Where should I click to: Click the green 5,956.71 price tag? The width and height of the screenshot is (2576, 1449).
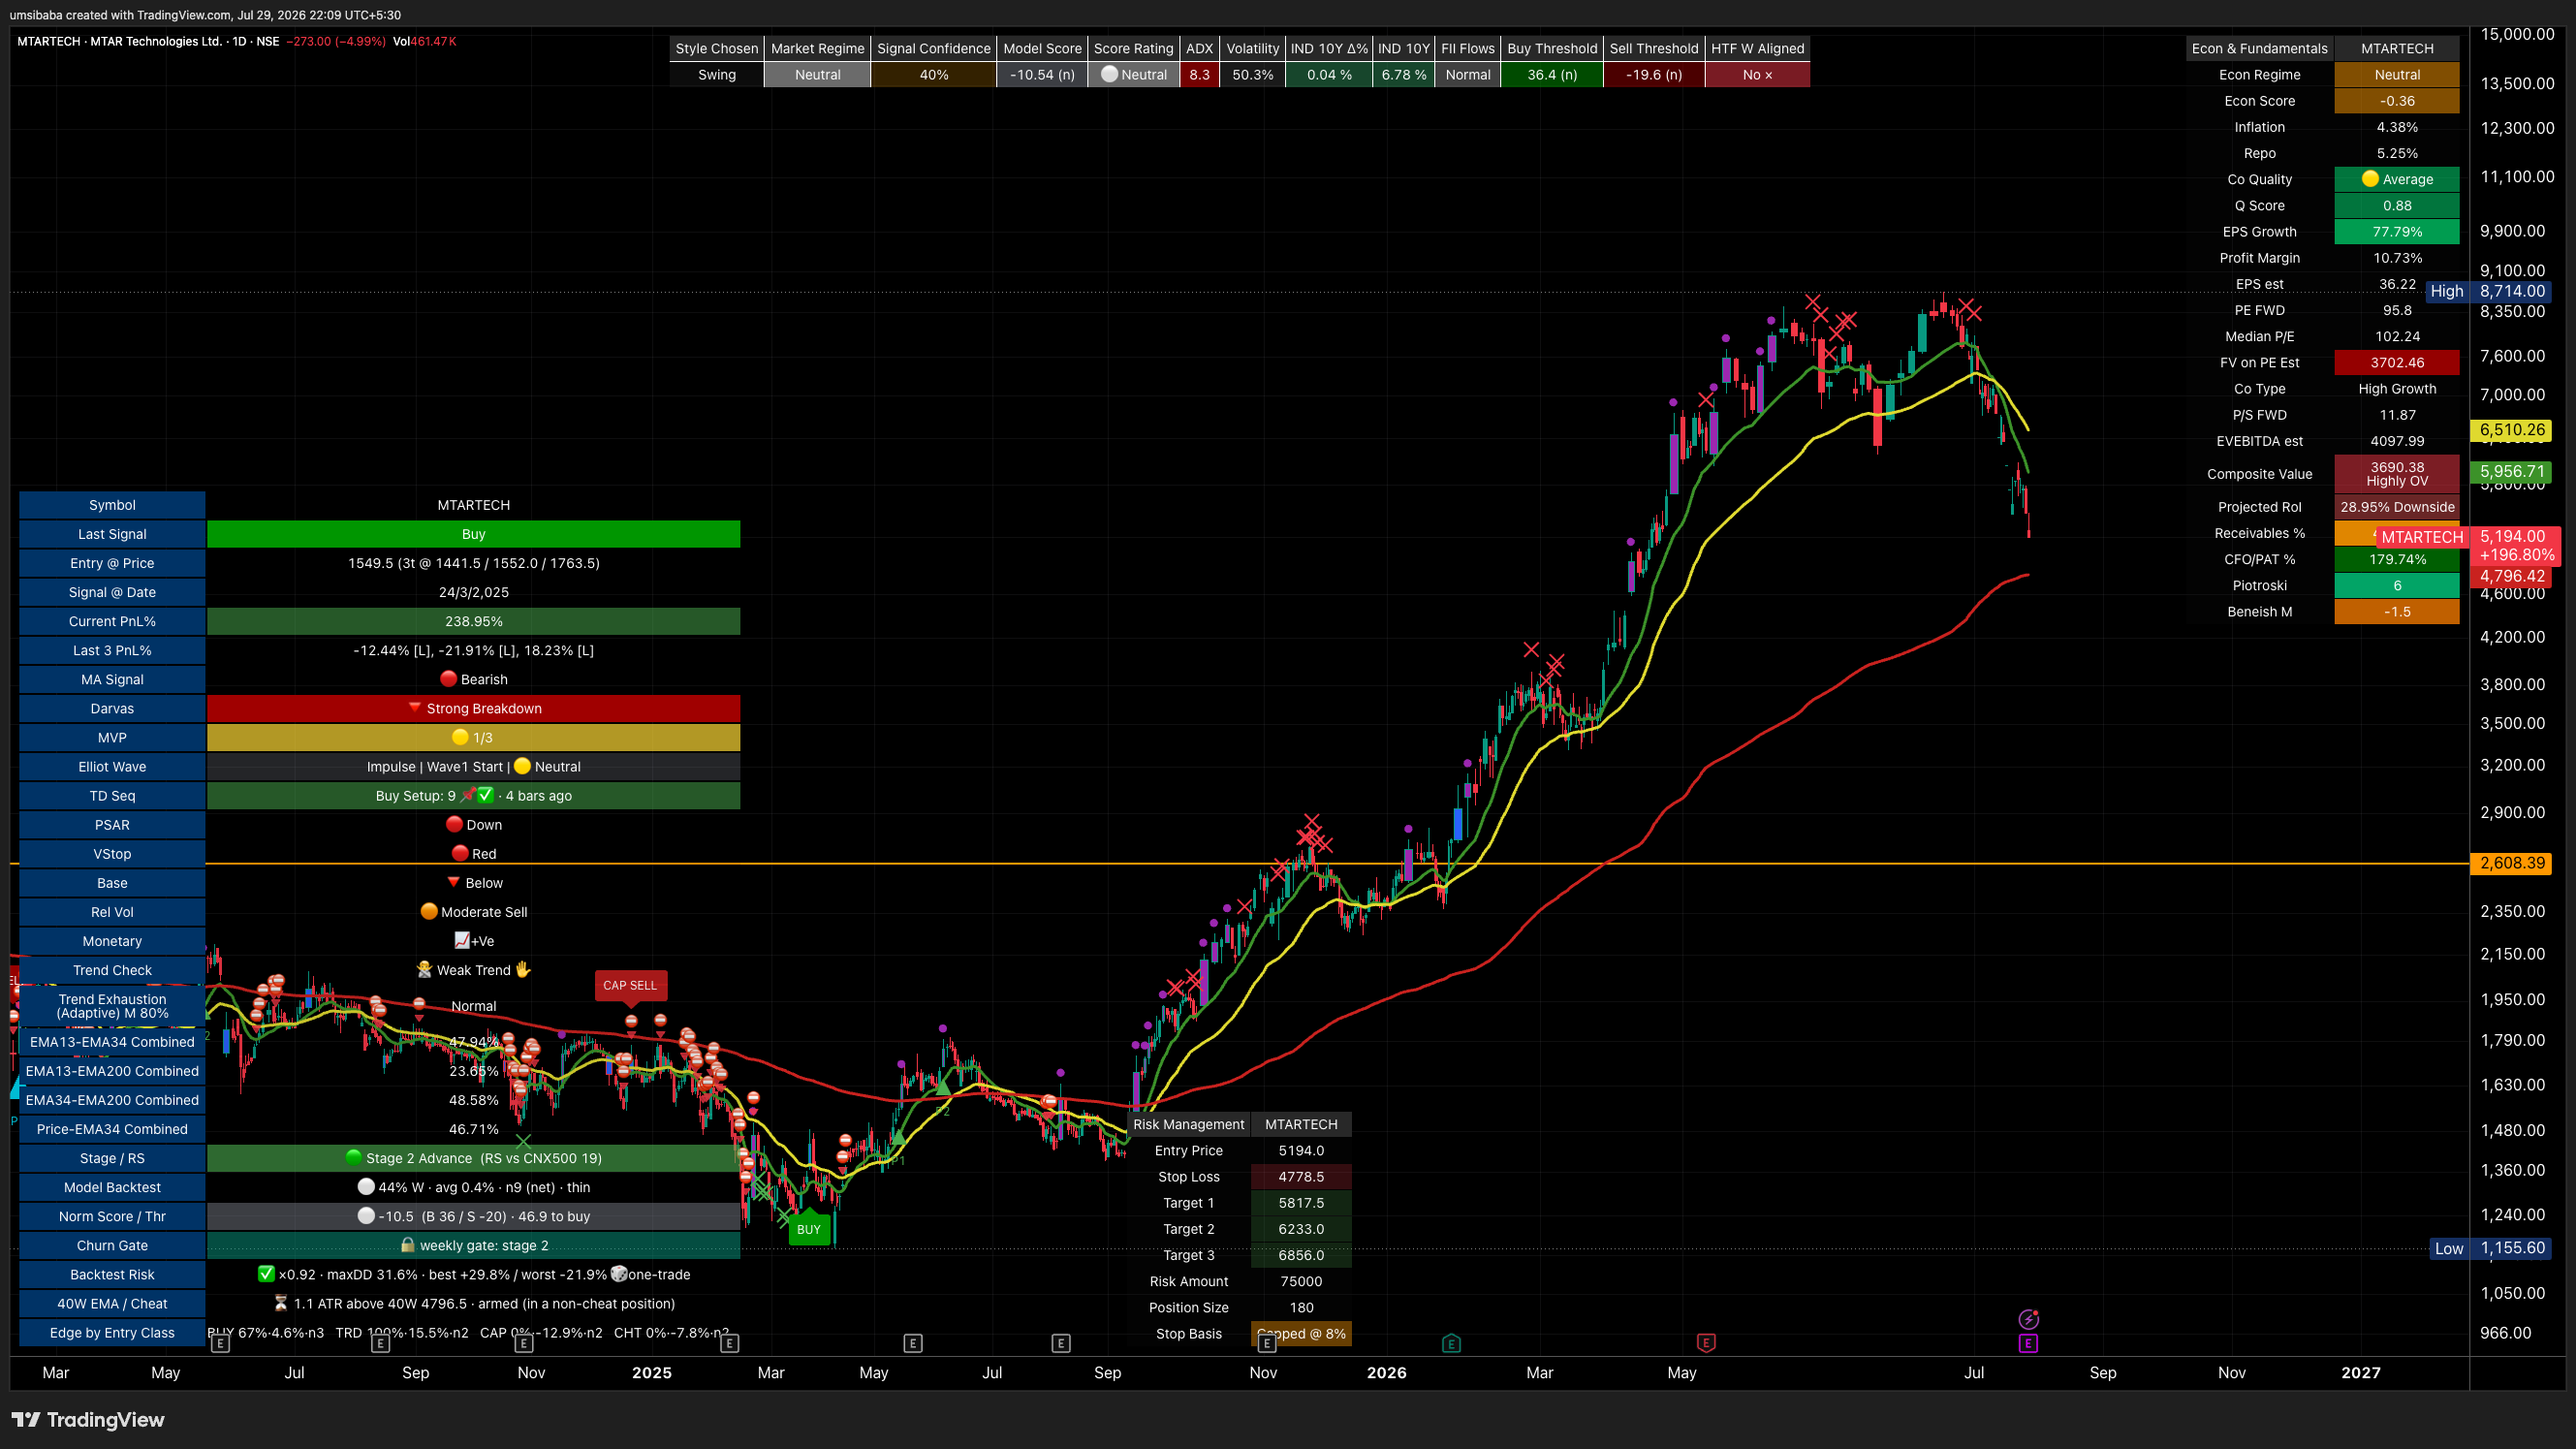[2511, 471]
